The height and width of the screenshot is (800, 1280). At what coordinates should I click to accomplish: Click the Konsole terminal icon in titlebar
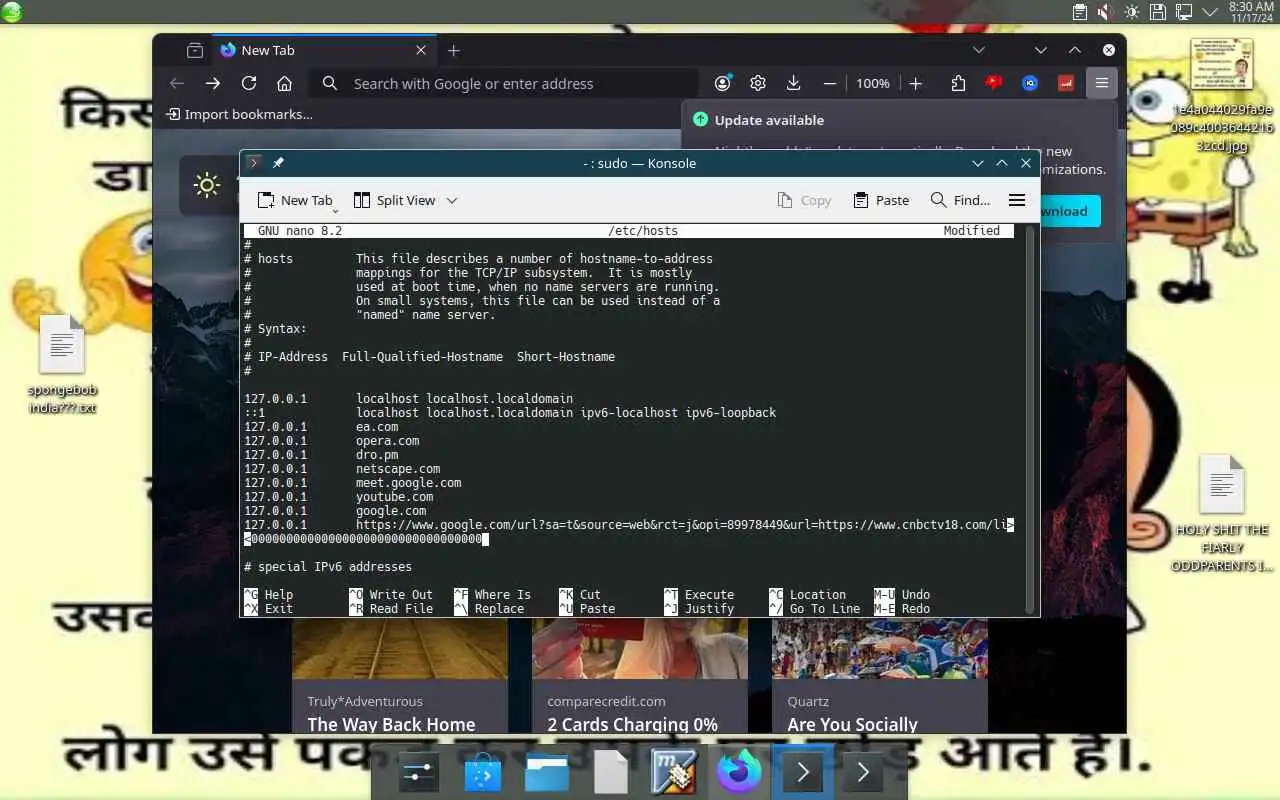coord(254,163)
